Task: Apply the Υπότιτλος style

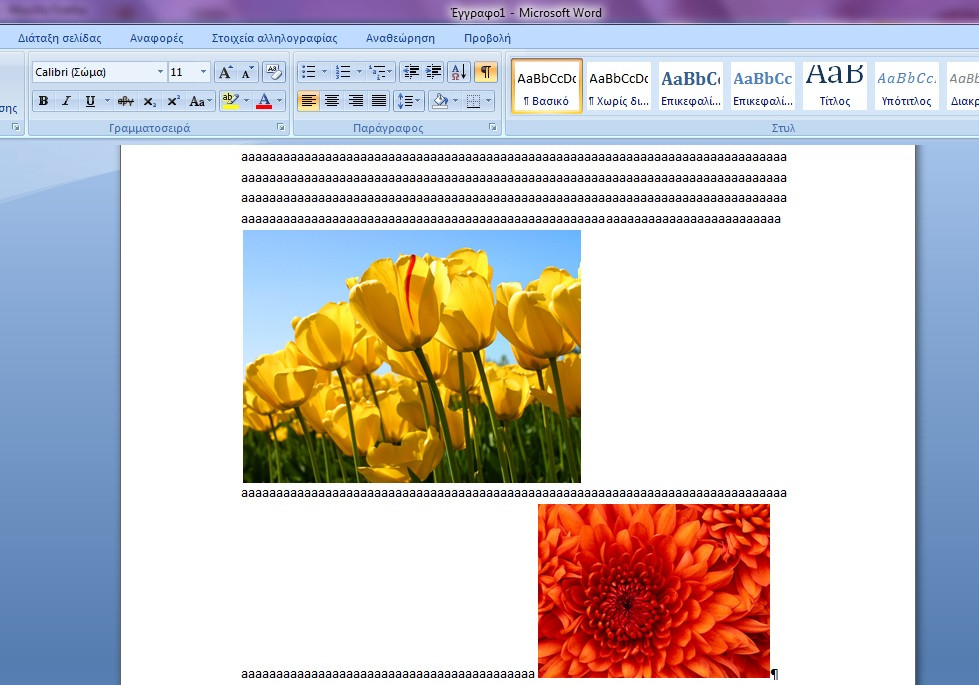Action: click(x=907, y=87)
